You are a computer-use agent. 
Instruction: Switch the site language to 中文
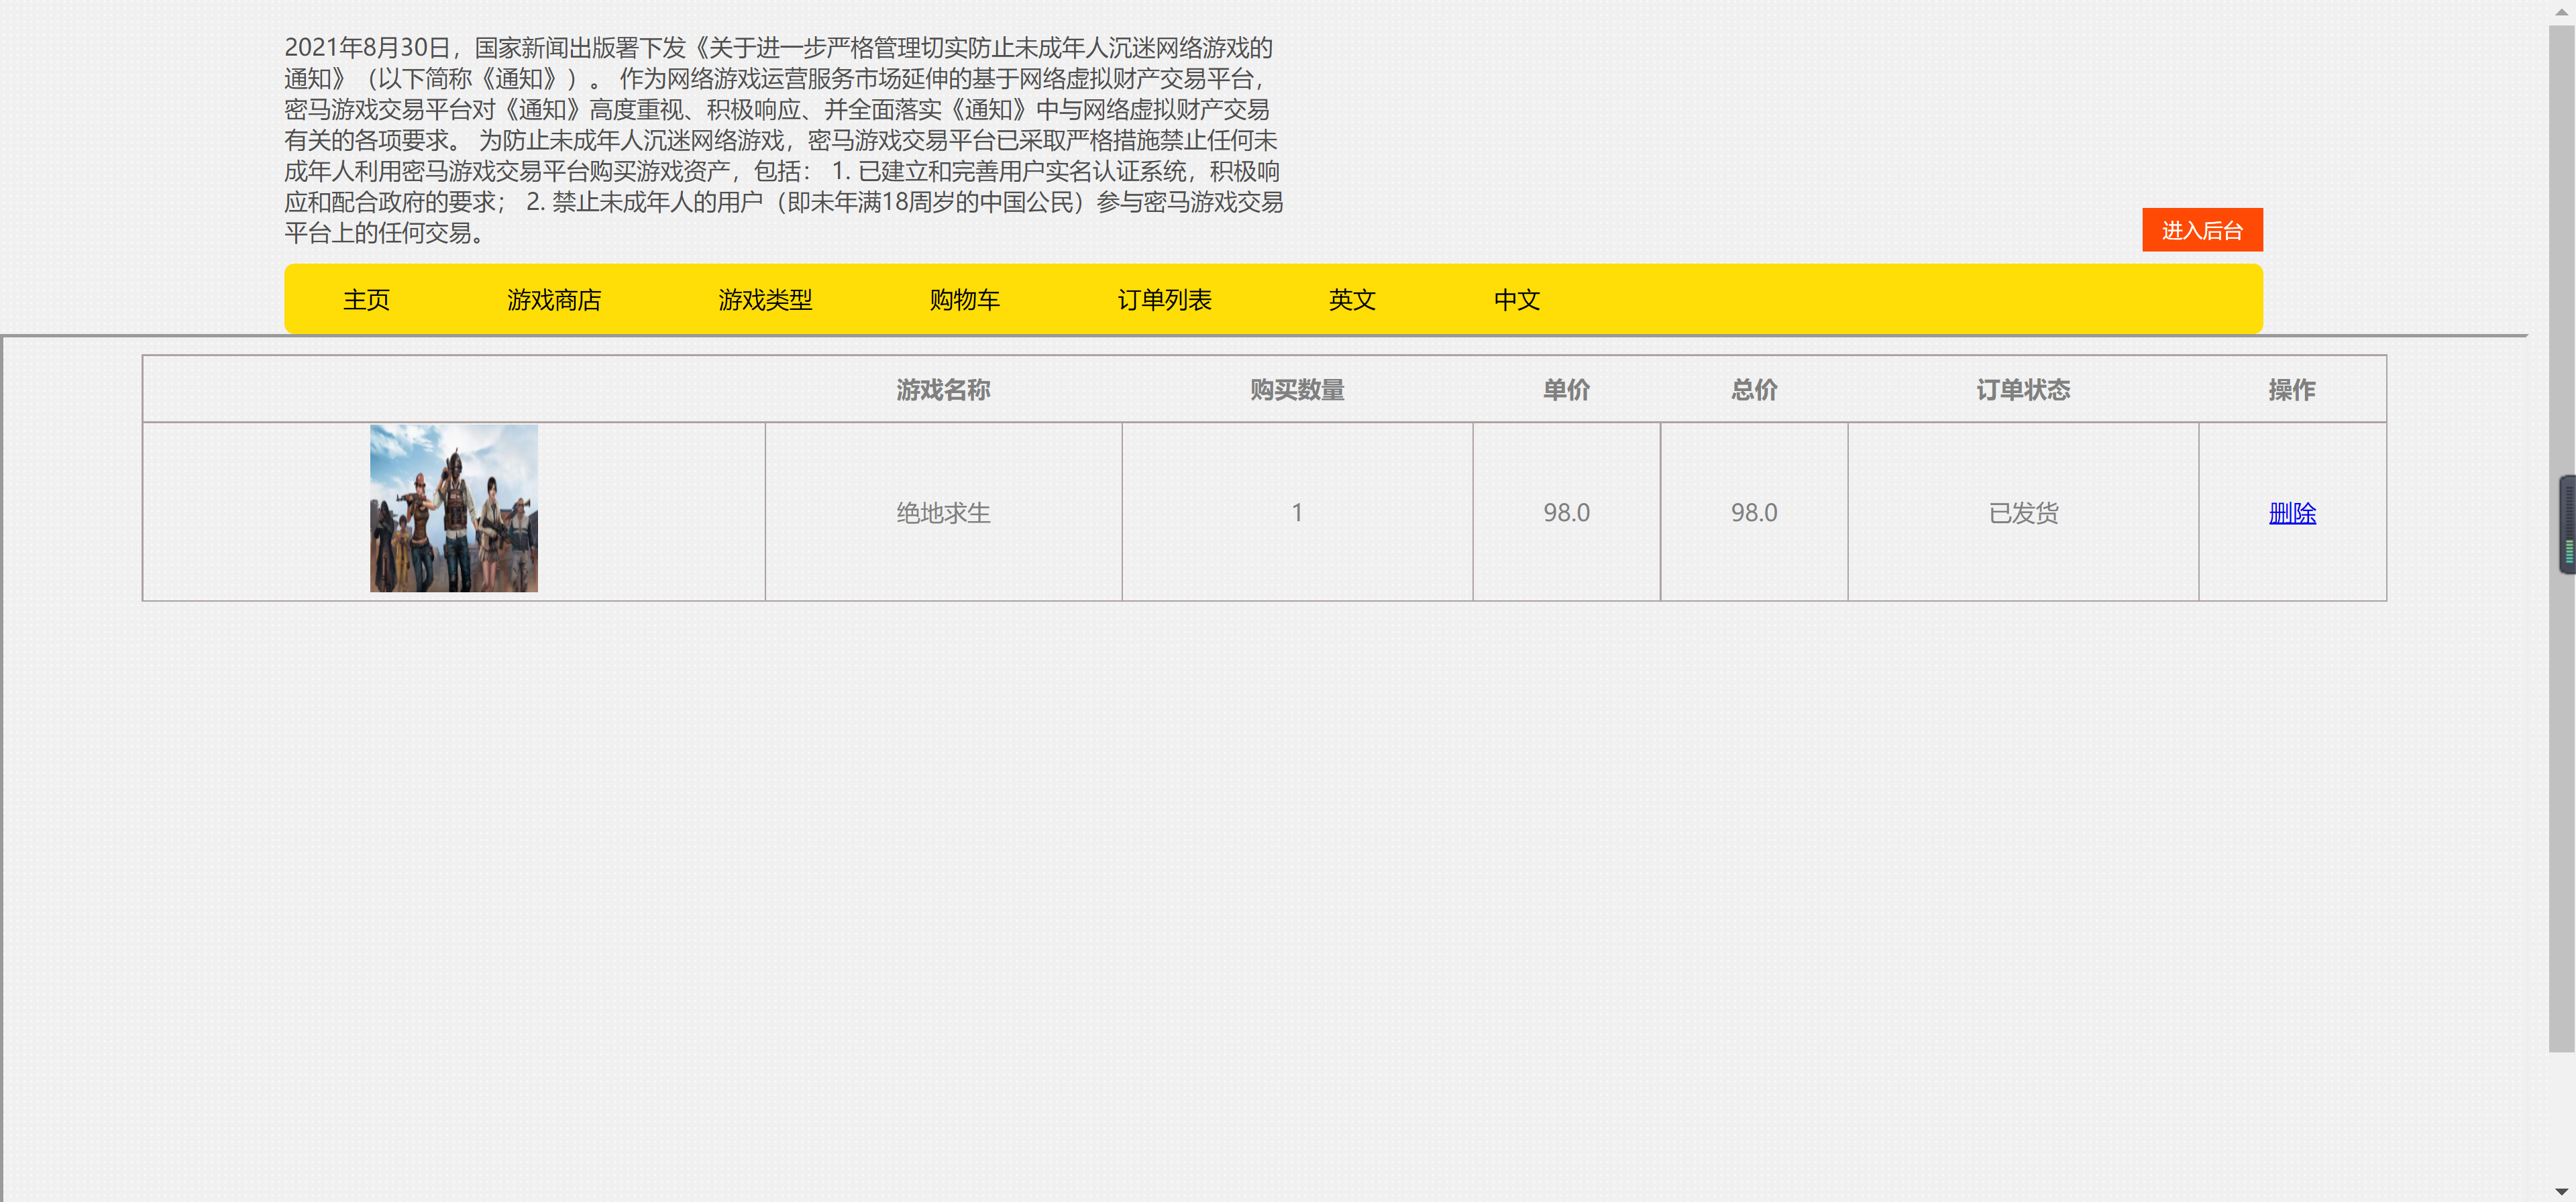[1516, 299]
